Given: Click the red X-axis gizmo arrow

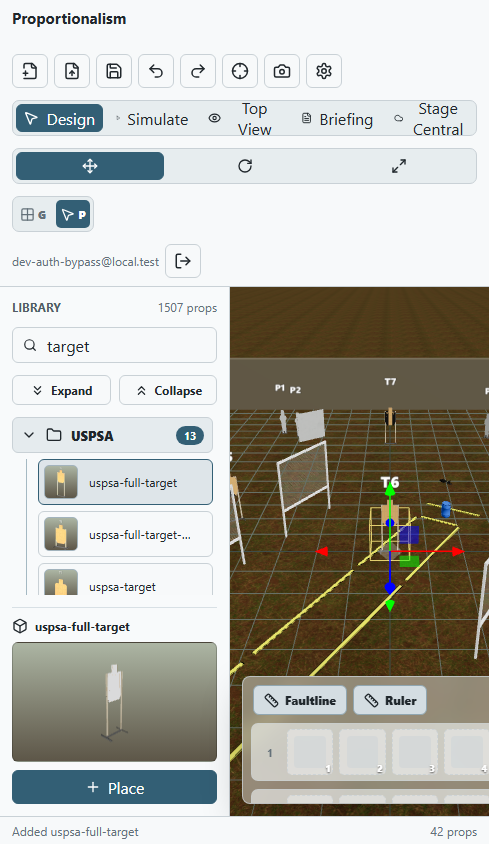Looking at the screenshot, I should tap(458, 552).
